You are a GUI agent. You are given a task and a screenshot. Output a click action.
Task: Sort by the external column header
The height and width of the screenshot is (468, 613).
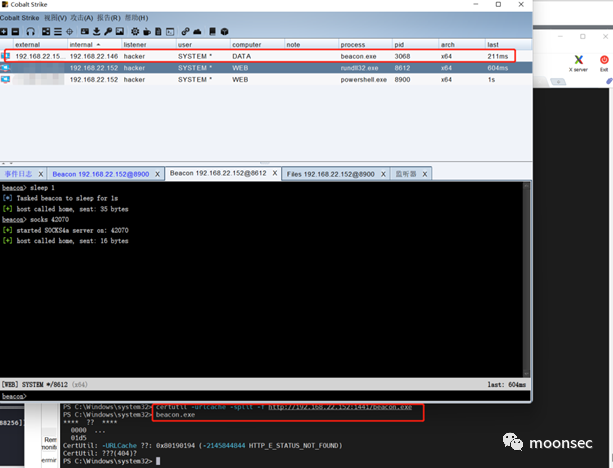click(40, 45)
